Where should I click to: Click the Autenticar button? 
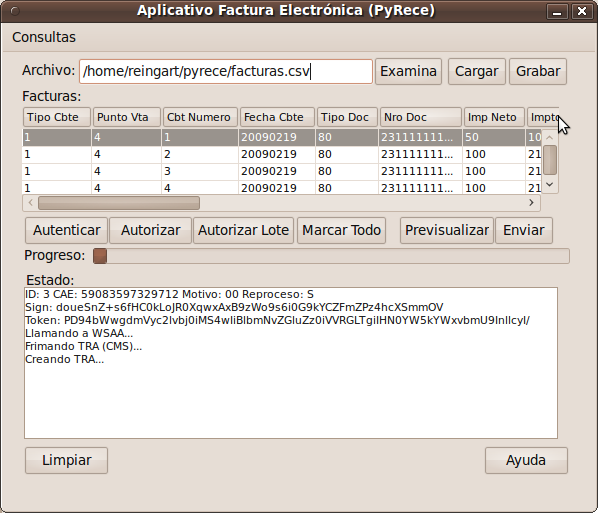(66, 230)
